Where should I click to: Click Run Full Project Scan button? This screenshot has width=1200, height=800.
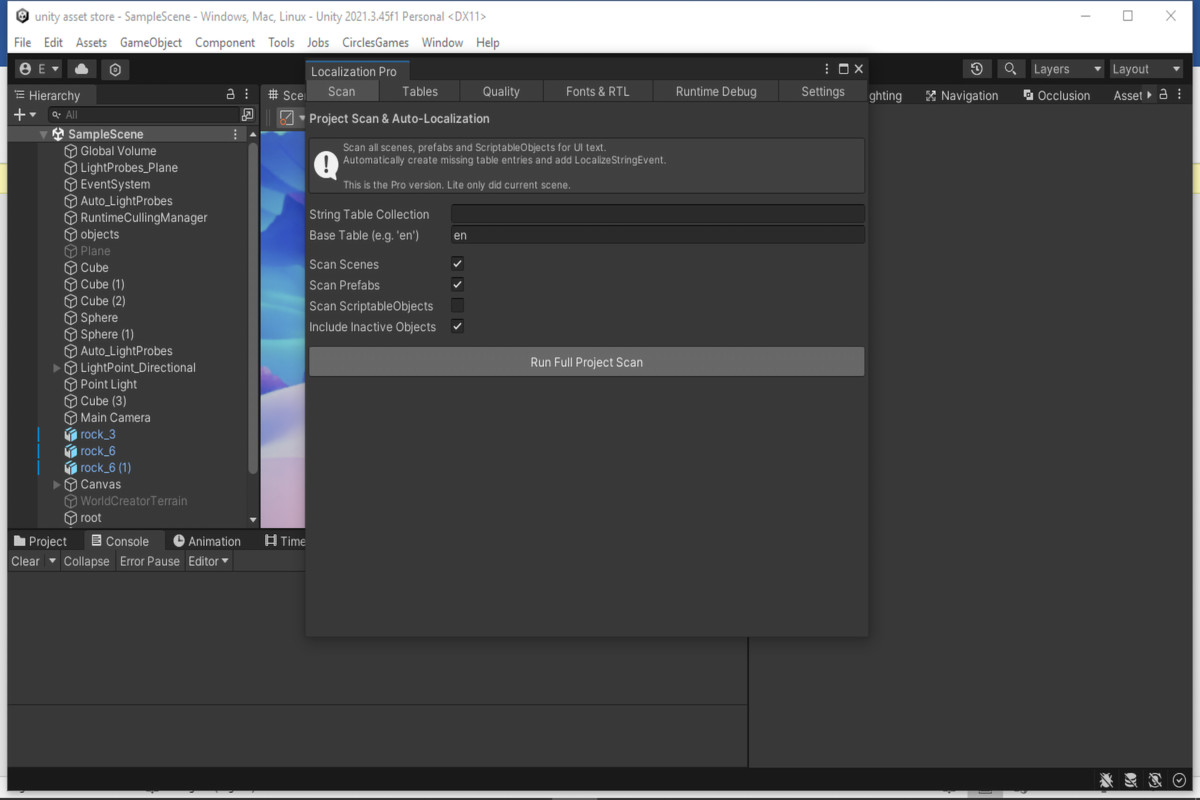pos(587,362)
